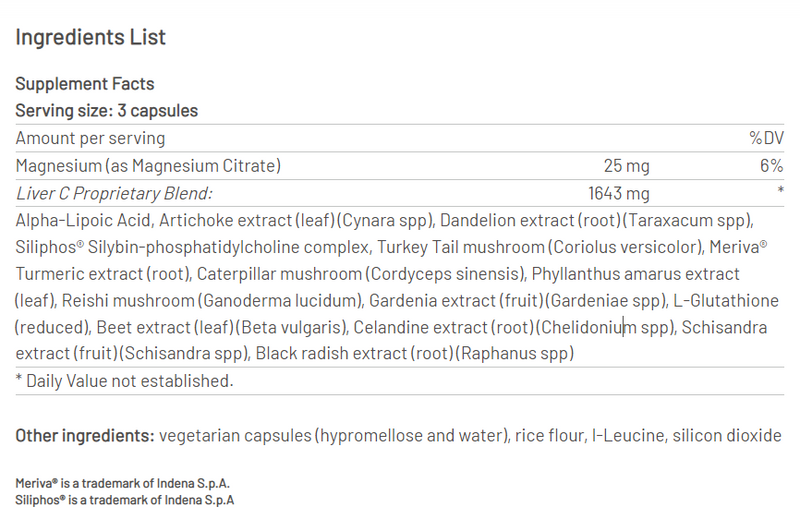This screenshot has width=800, height=519.
Task: Click the Daily Value not established footnote
Action: click(x=124, y=380)
